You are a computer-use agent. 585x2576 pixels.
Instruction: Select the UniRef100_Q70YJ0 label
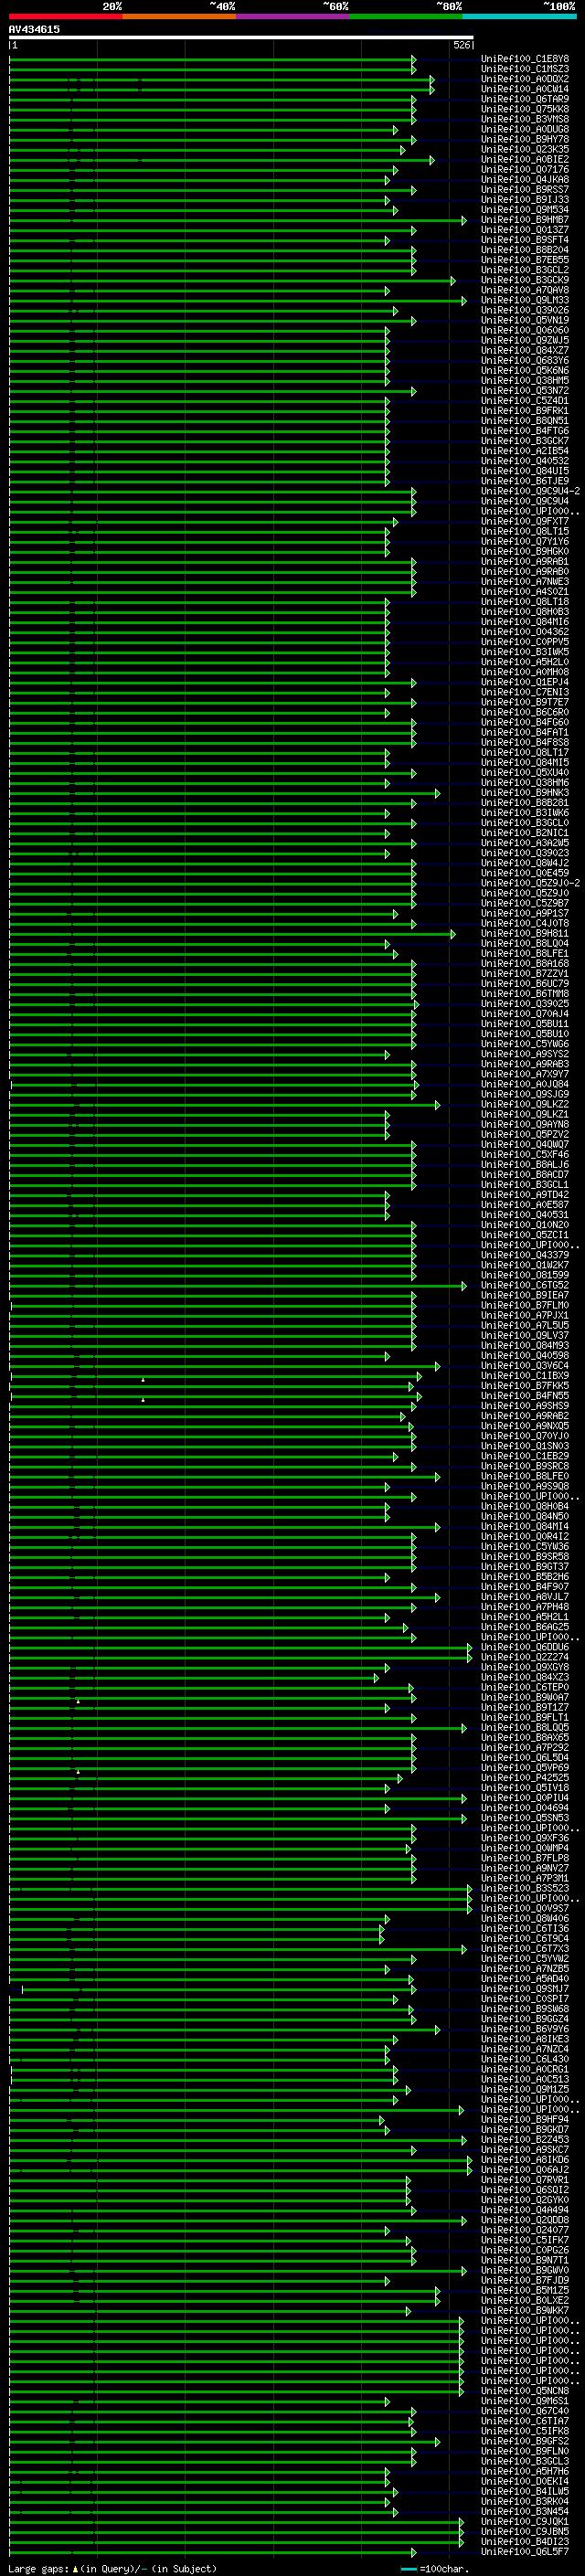pyautogui.click(x=525, y=1436)
